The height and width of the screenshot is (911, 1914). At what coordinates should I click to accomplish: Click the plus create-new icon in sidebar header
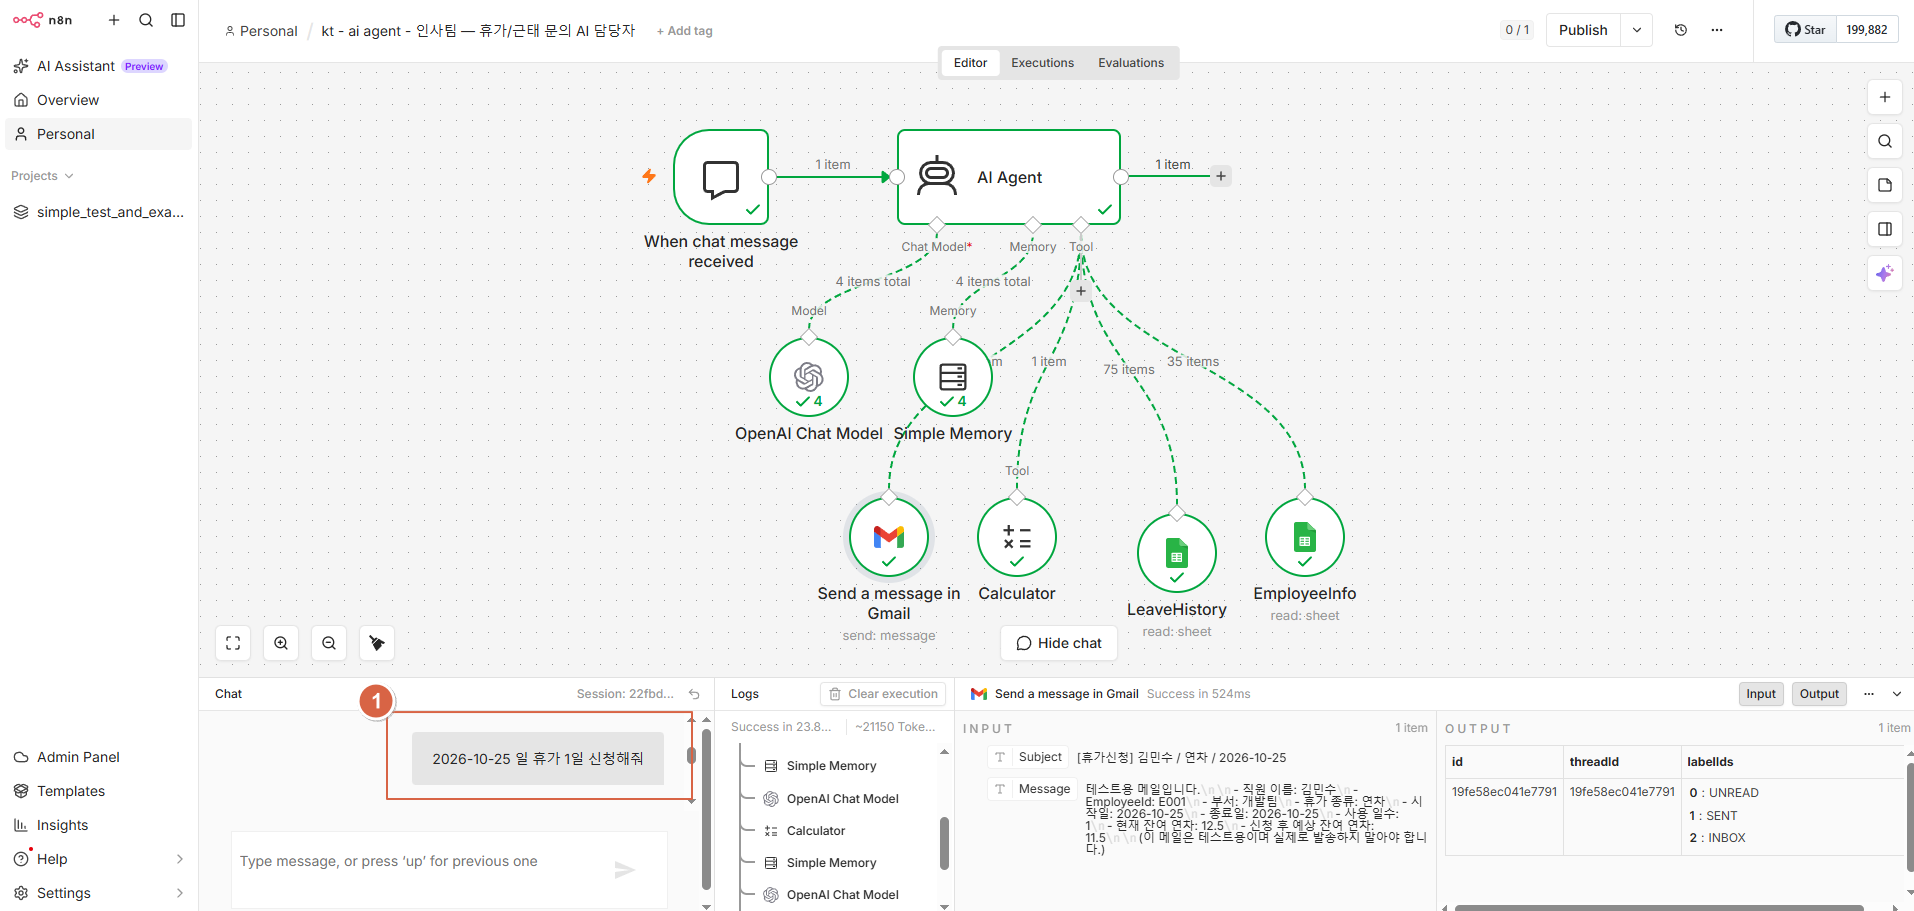pyautogui.click(x=114, y=20)
